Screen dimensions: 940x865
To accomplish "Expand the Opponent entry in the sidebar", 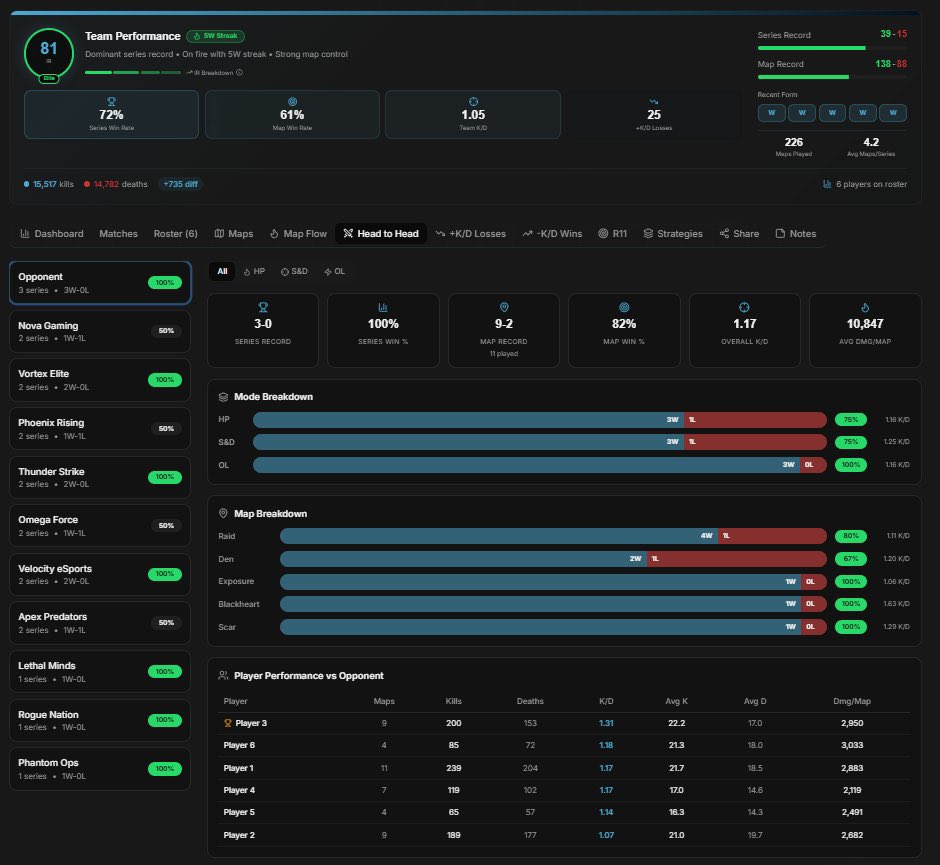I will [100, 282].
